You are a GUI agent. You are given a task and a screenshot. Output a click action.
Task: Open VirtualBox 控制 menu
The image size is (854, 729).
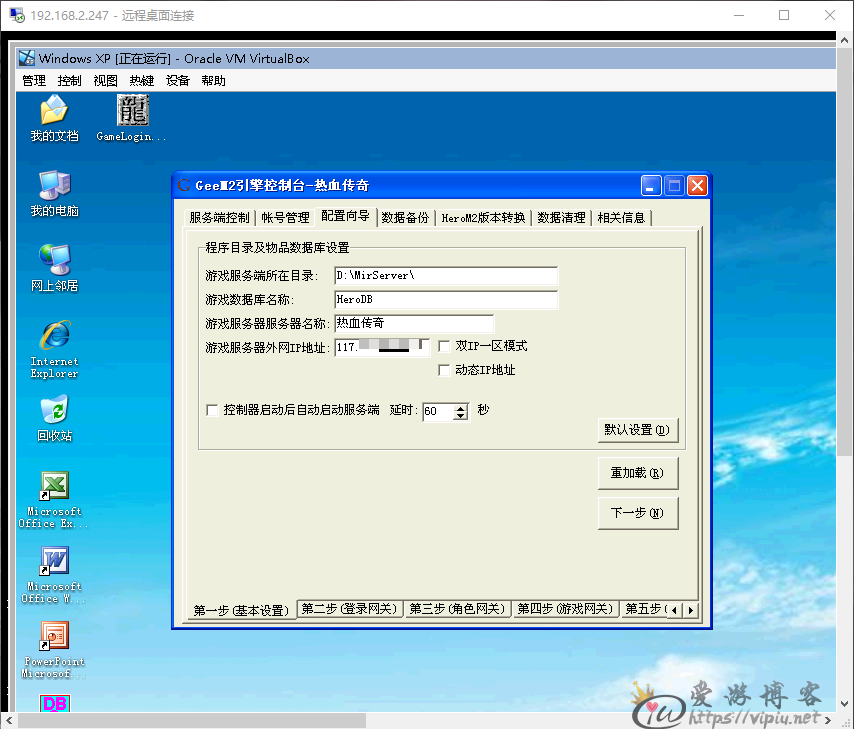tap(69, 81)
